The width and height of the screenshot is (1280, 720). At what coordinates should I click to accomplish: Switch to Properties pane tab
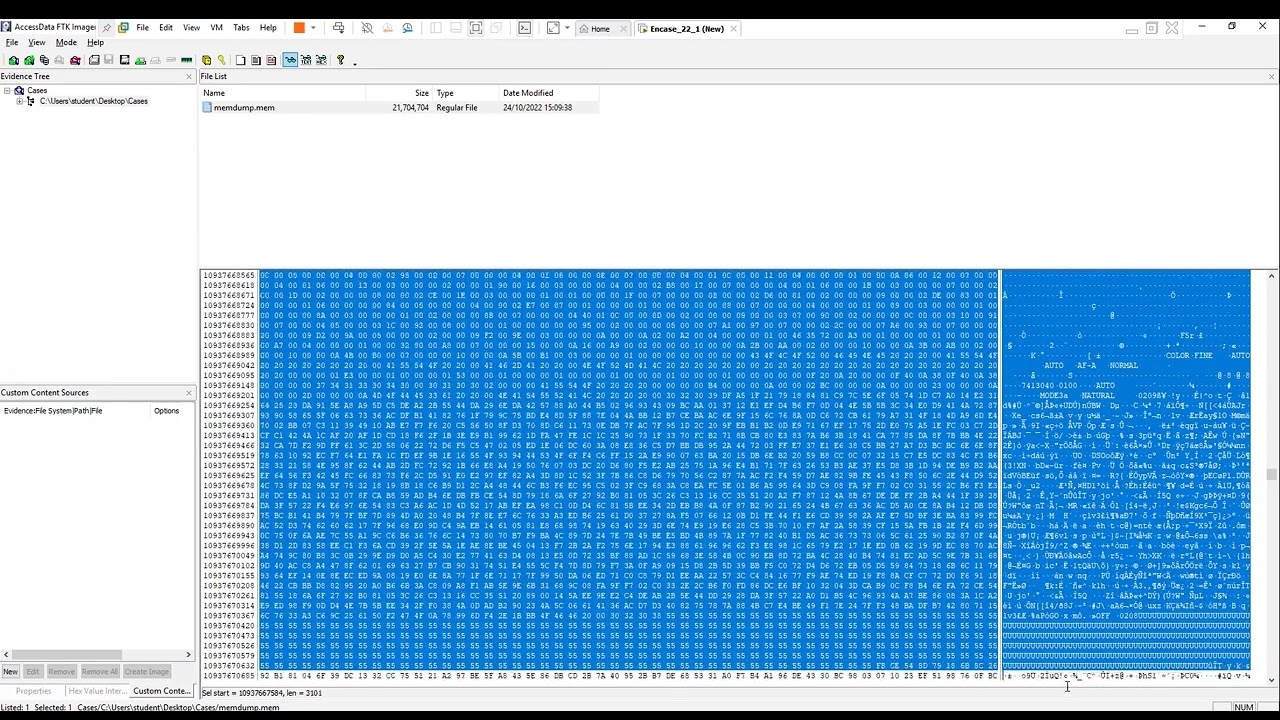[x=33, y=691]
